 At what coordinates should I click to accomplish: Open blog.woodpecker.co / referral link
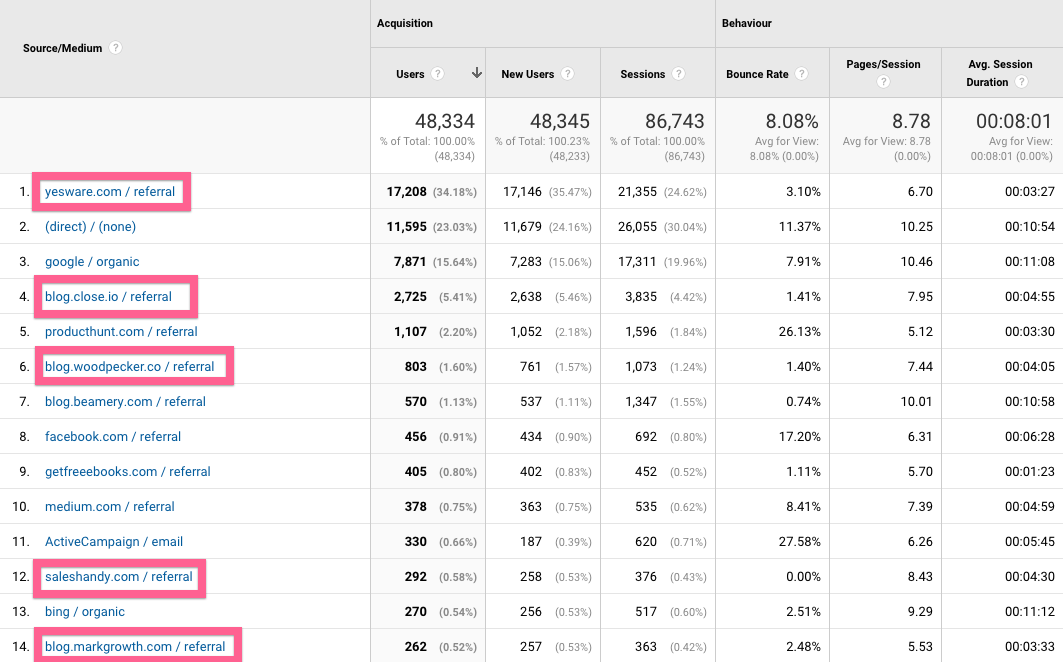pos(129,366)
